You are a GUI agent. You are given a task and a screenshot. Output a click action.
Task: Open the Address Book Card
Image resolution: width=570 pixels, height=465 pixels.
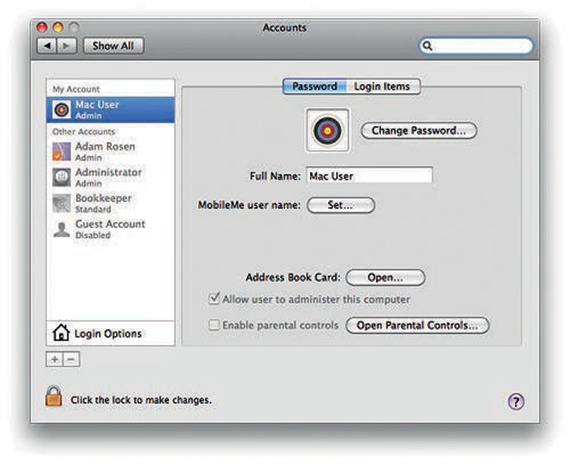click(x=385, y=278)
